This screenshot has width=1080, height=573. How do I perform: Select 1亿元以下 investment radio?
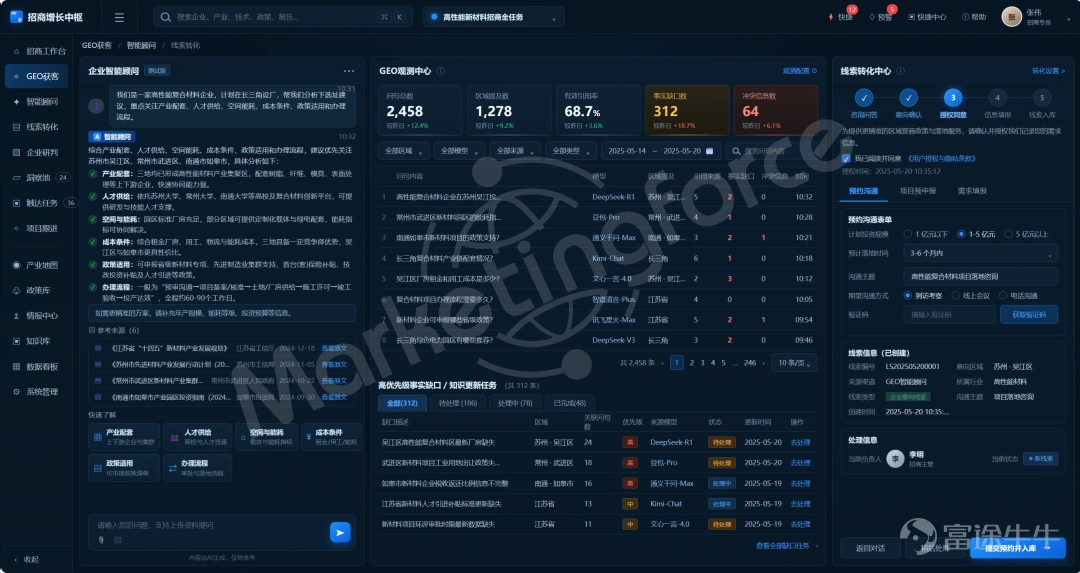pos(908,234)
